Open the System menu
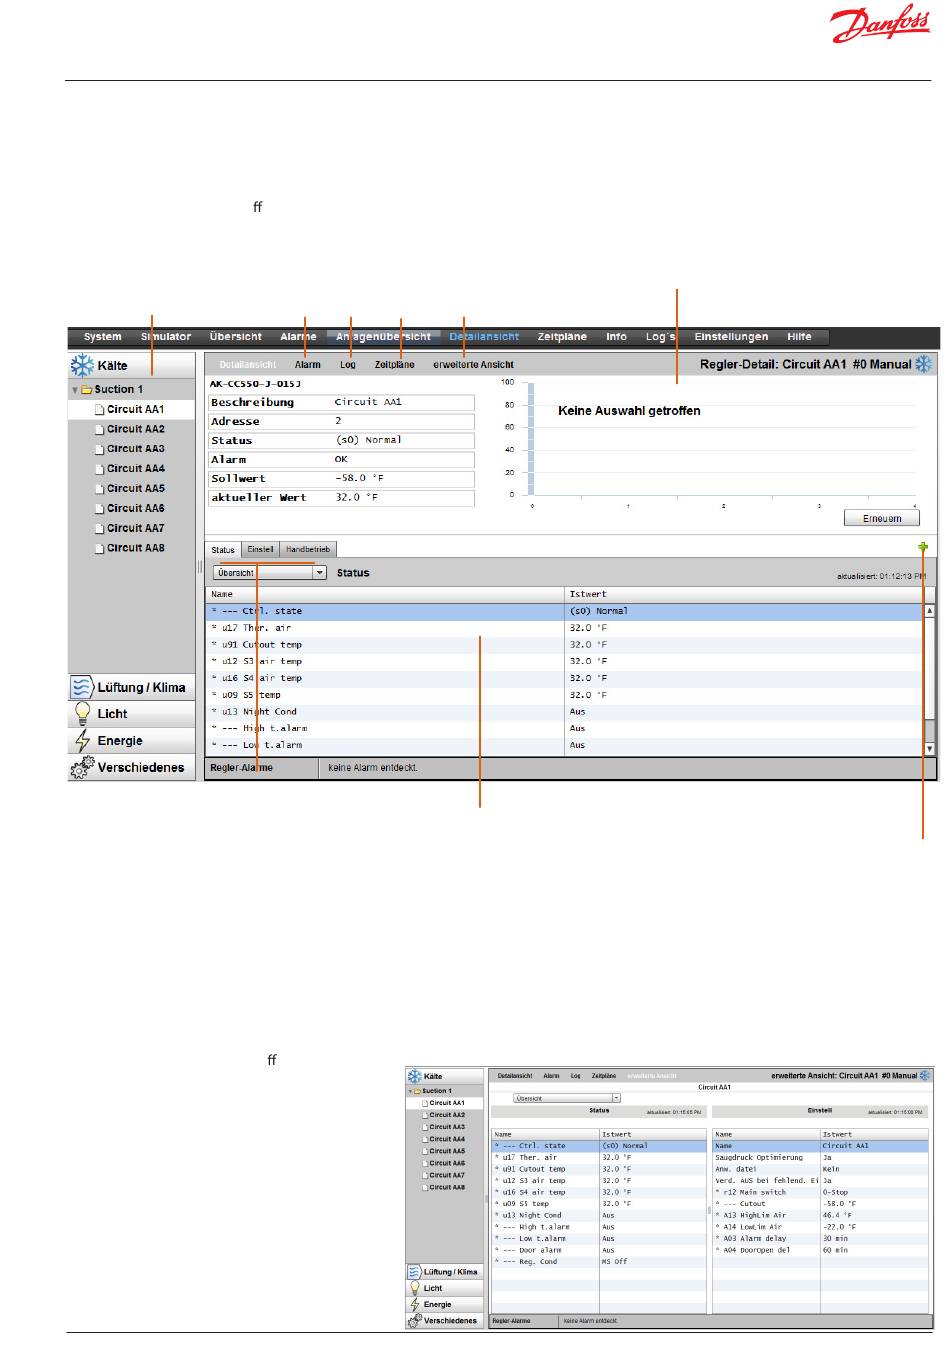950x1369 pixels. pos(103,337)
